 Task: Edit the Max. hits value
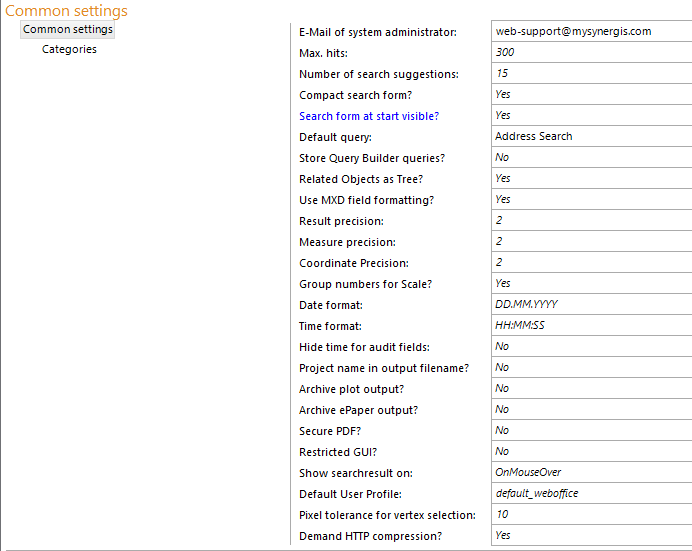click(x=590, y=52)
